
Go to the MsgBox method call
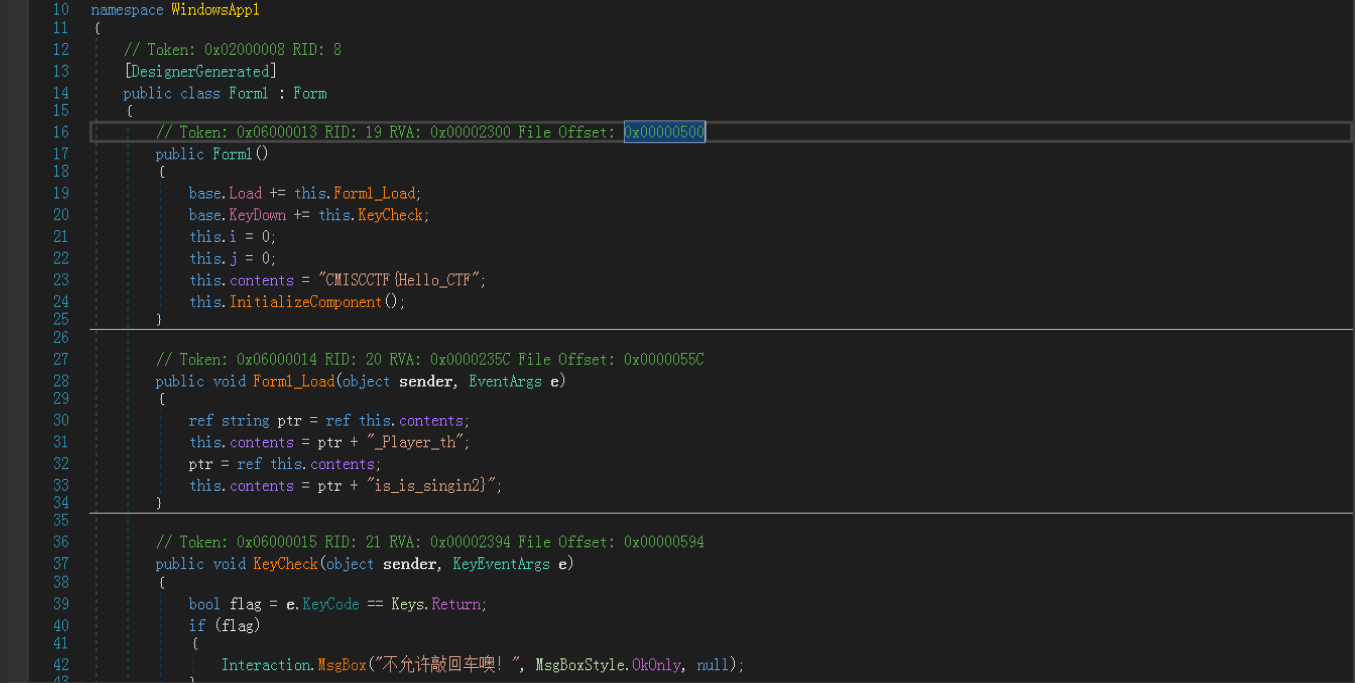tap(343, 665)
